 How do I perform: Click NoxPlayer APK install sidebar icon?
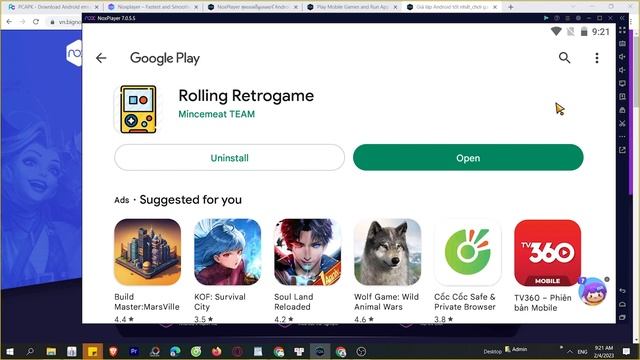(x=622, y=97)
